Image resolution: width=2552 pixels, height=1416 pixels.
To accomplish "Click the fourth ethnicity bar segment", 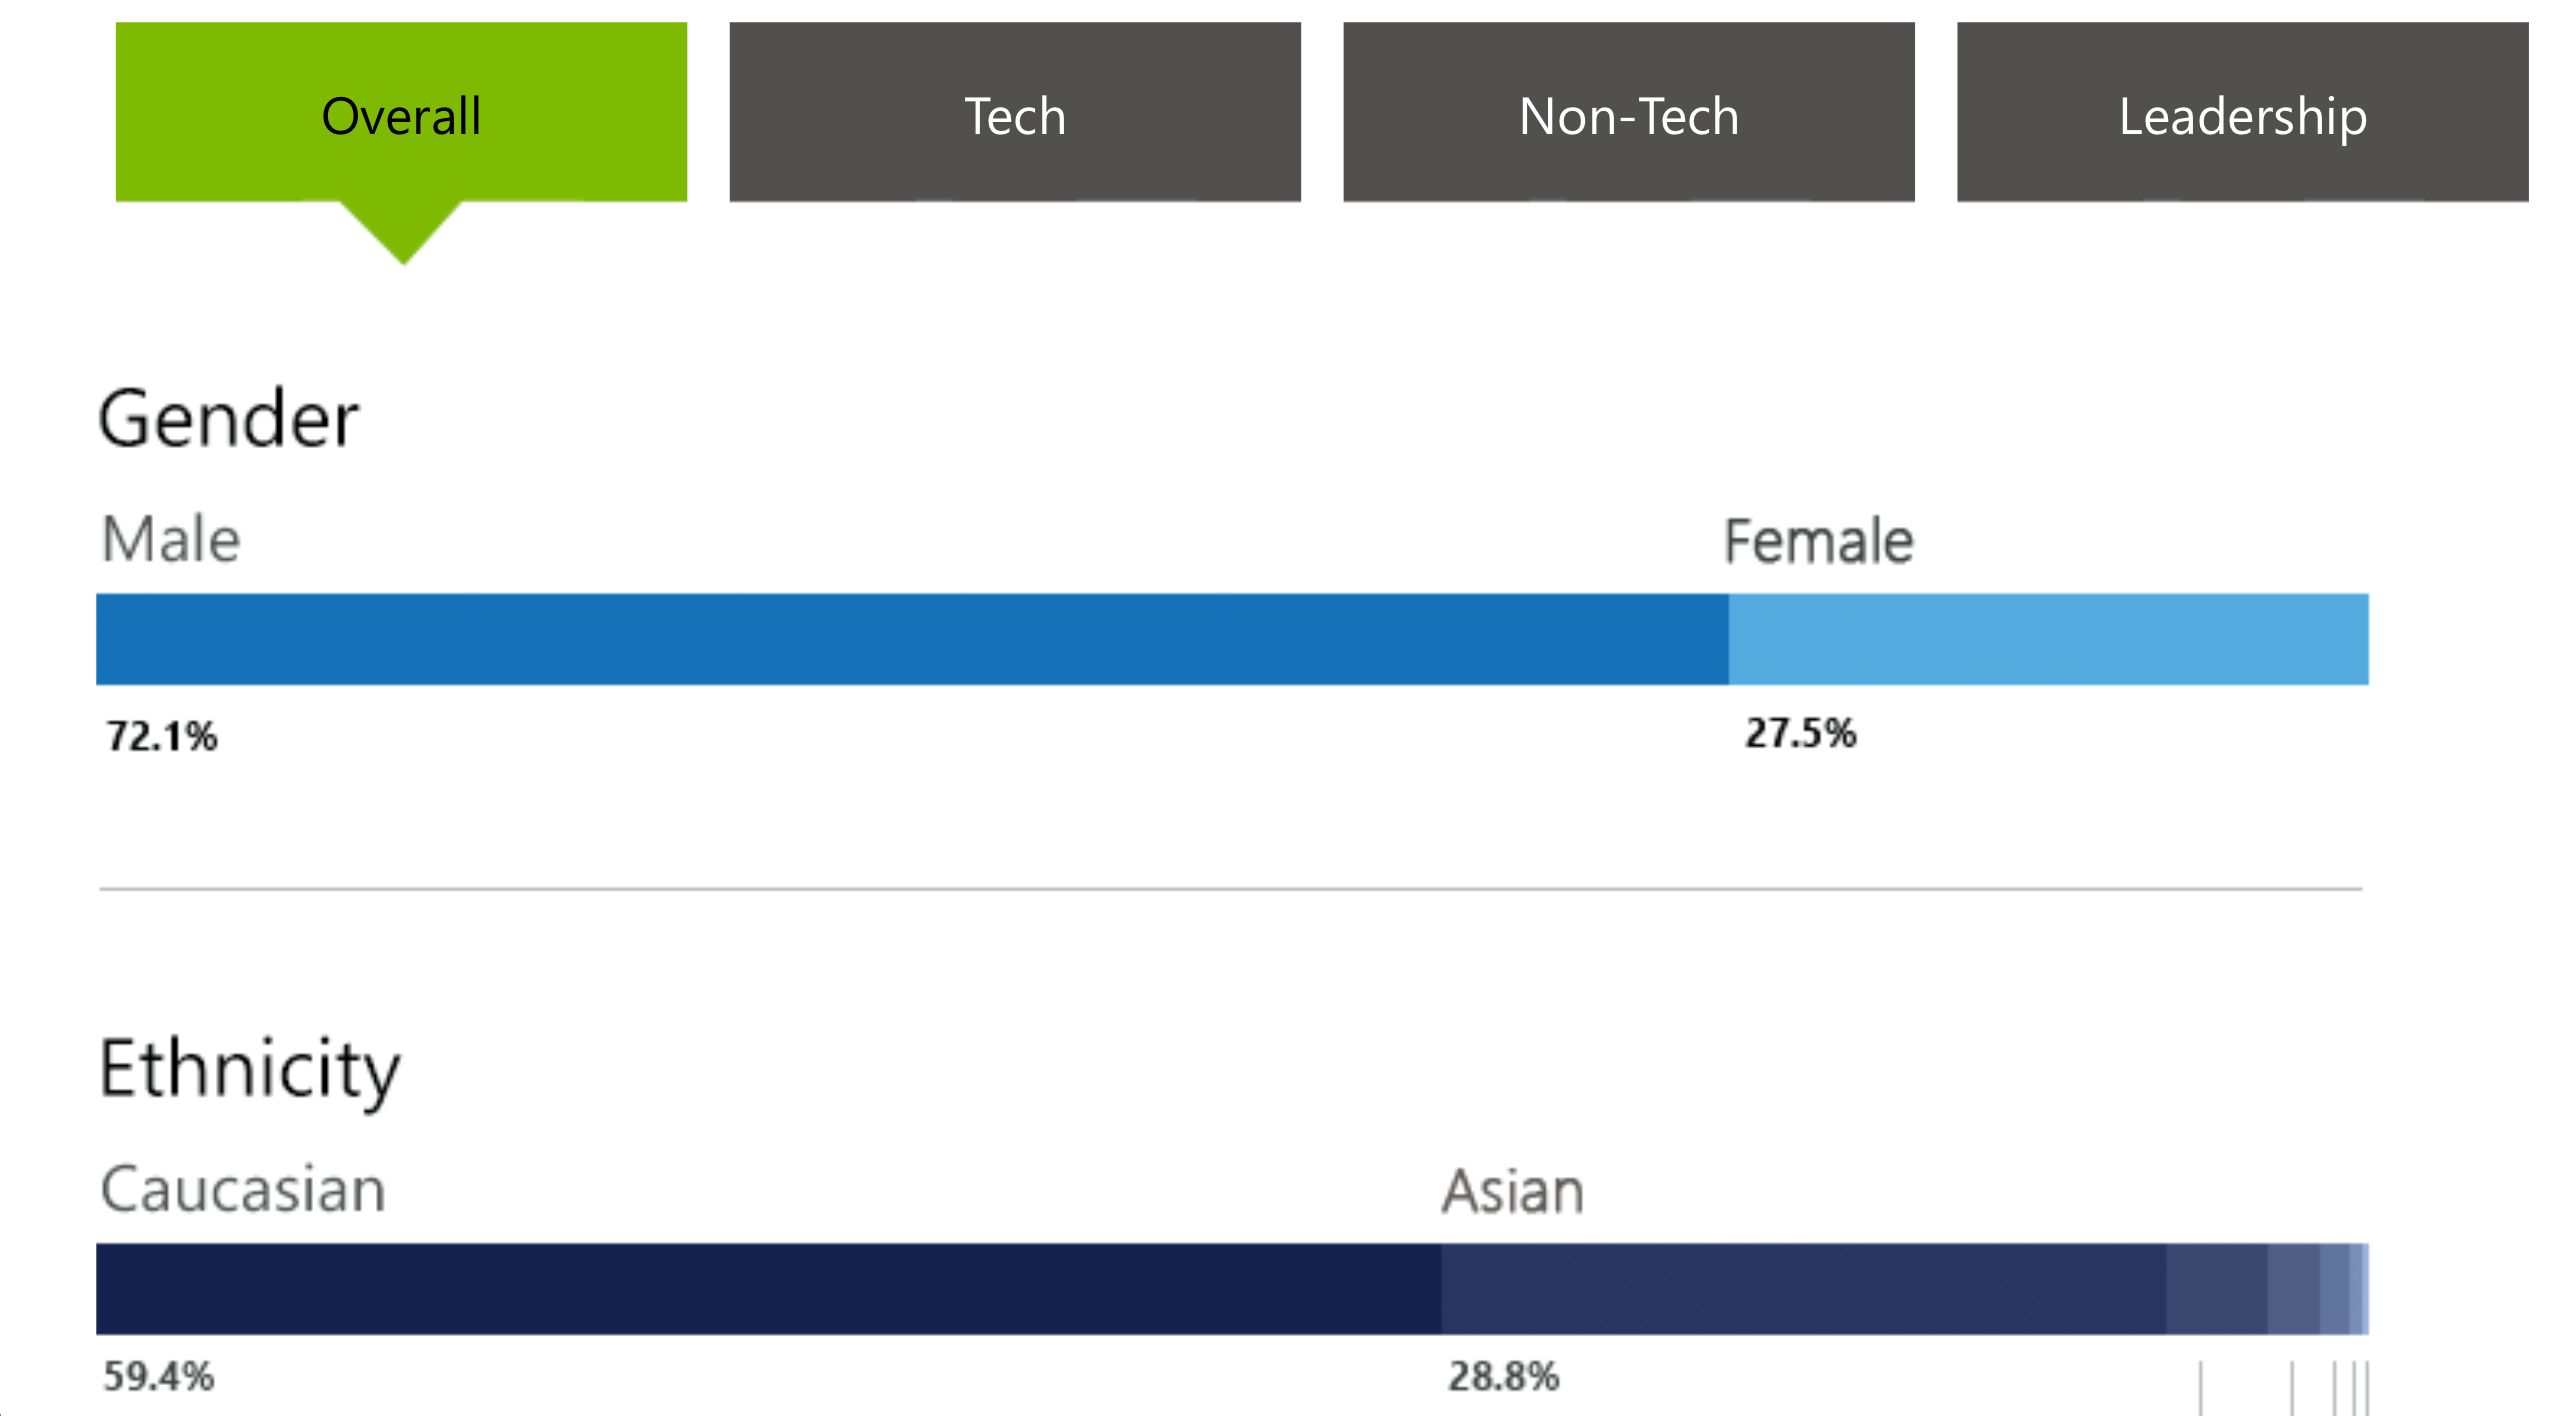I will 2293,1289.
